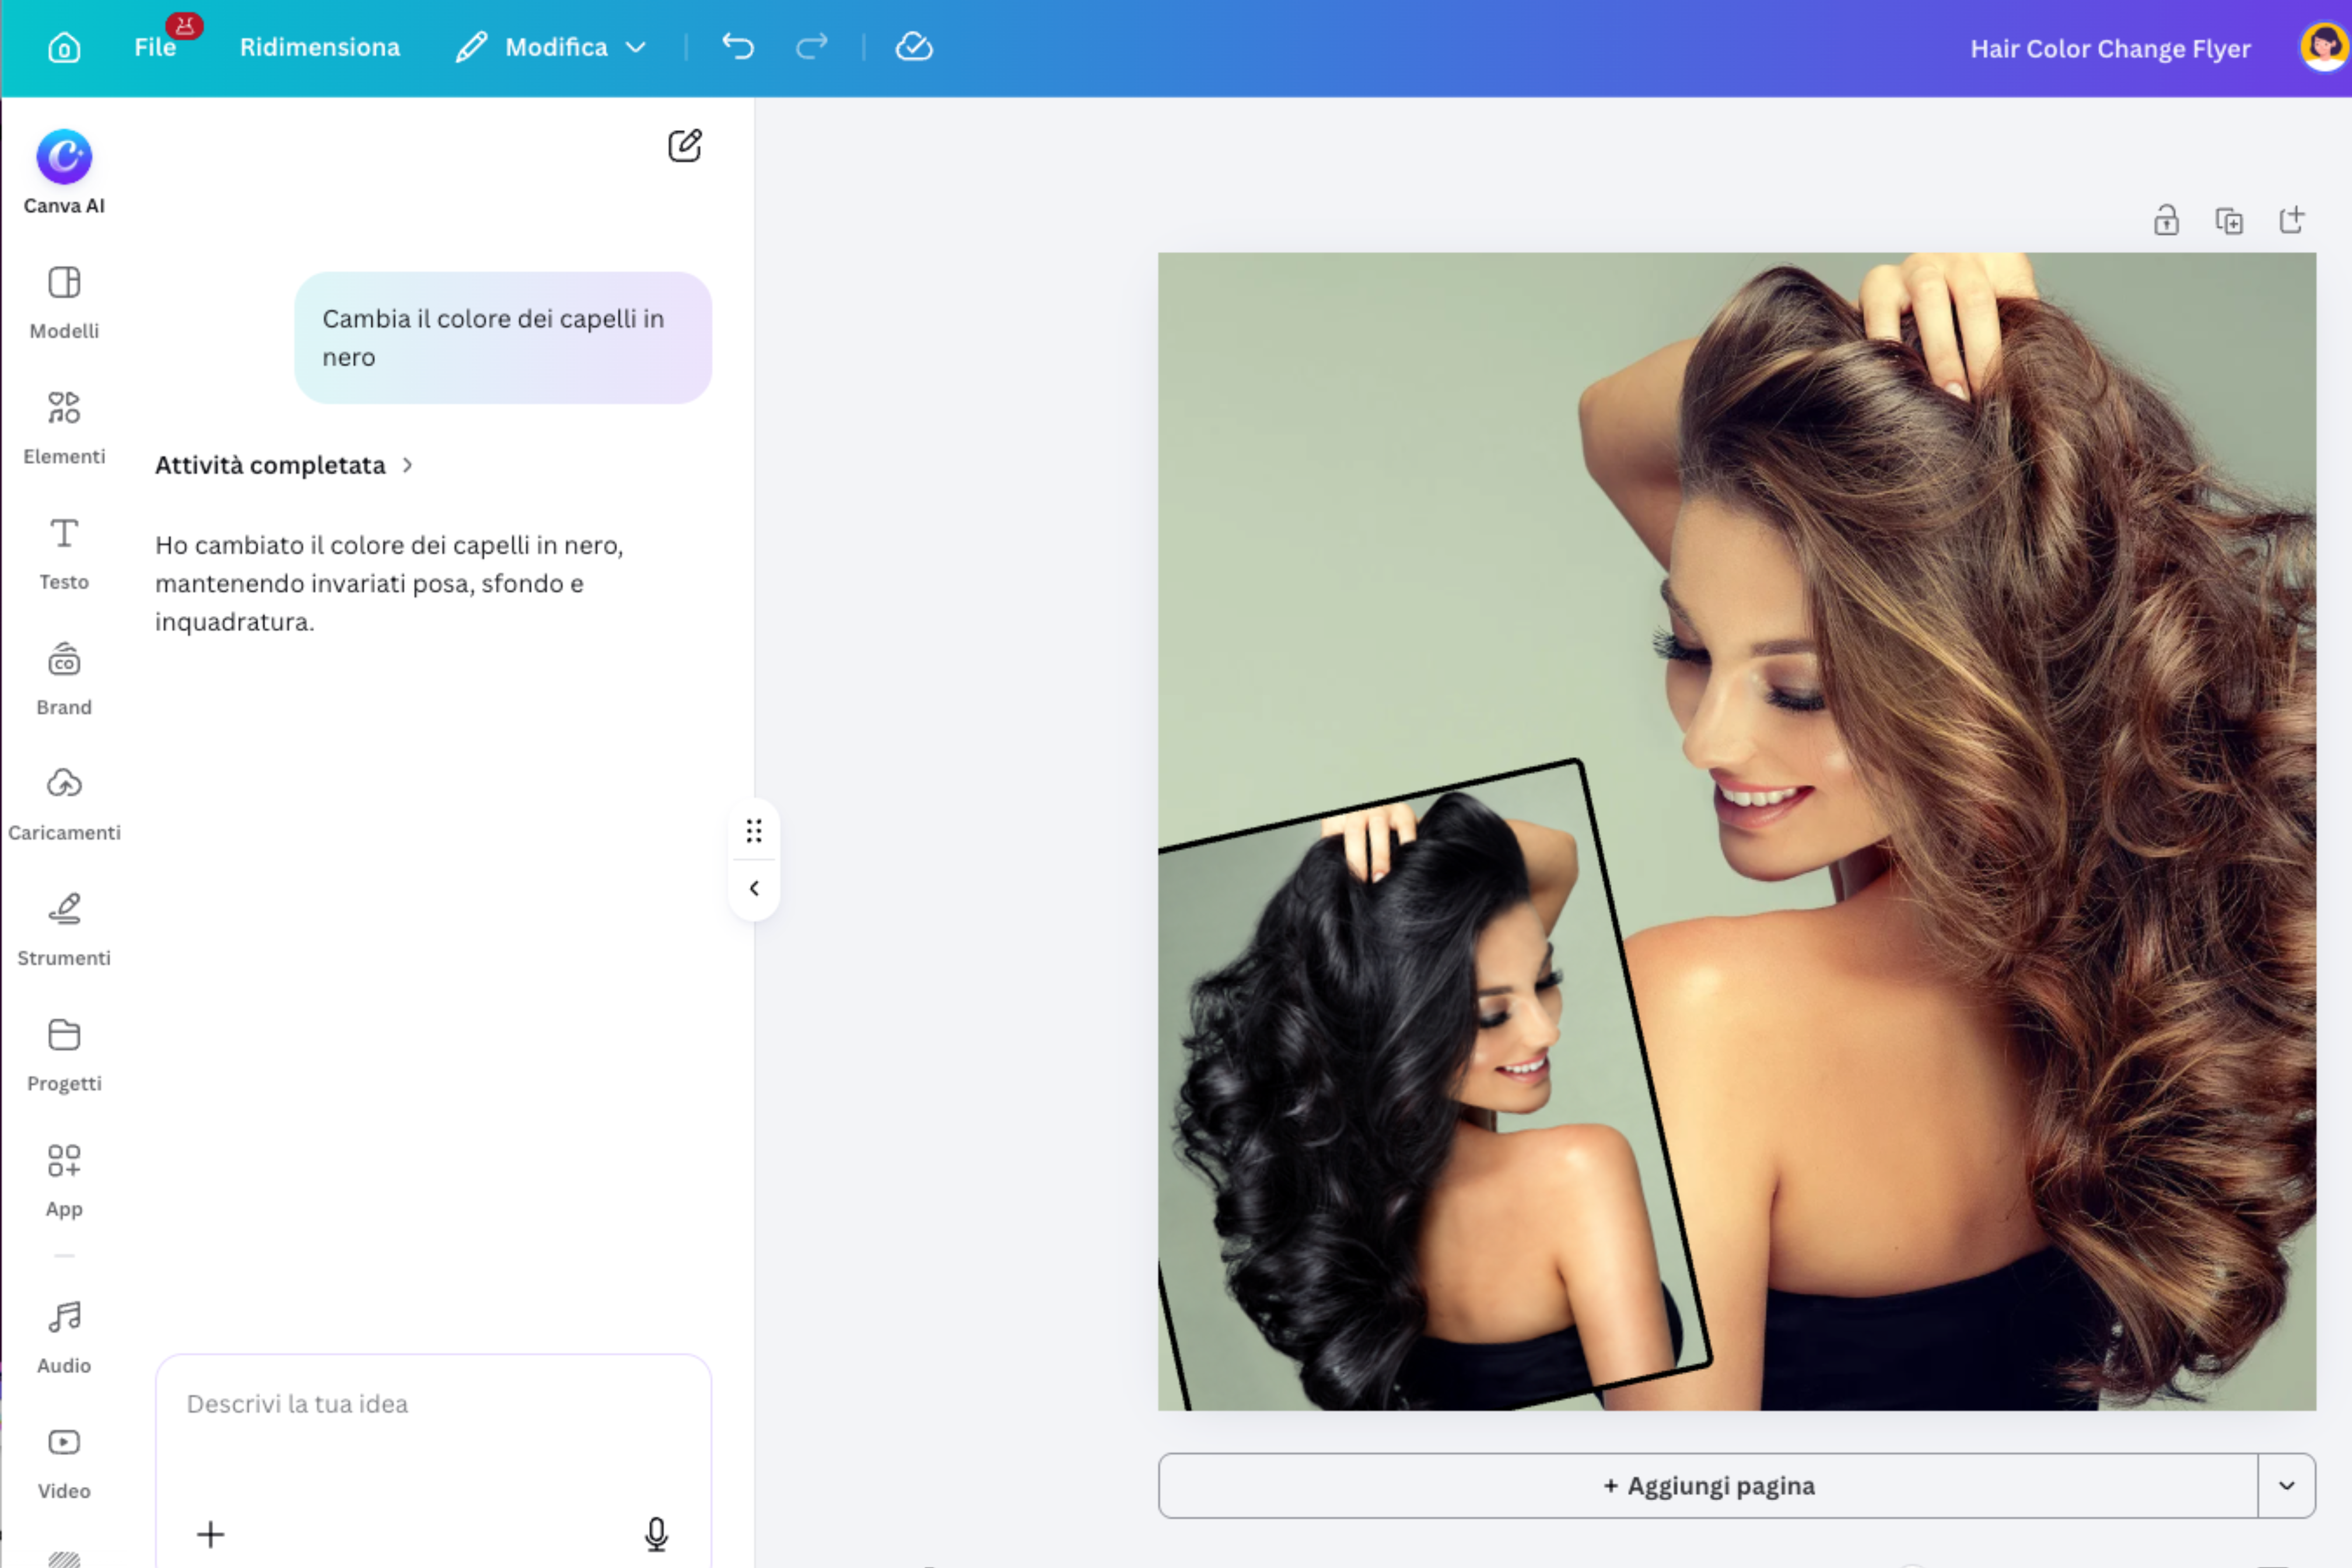
Task: Open the Progetti folder panel
Action: [64, 1055]
